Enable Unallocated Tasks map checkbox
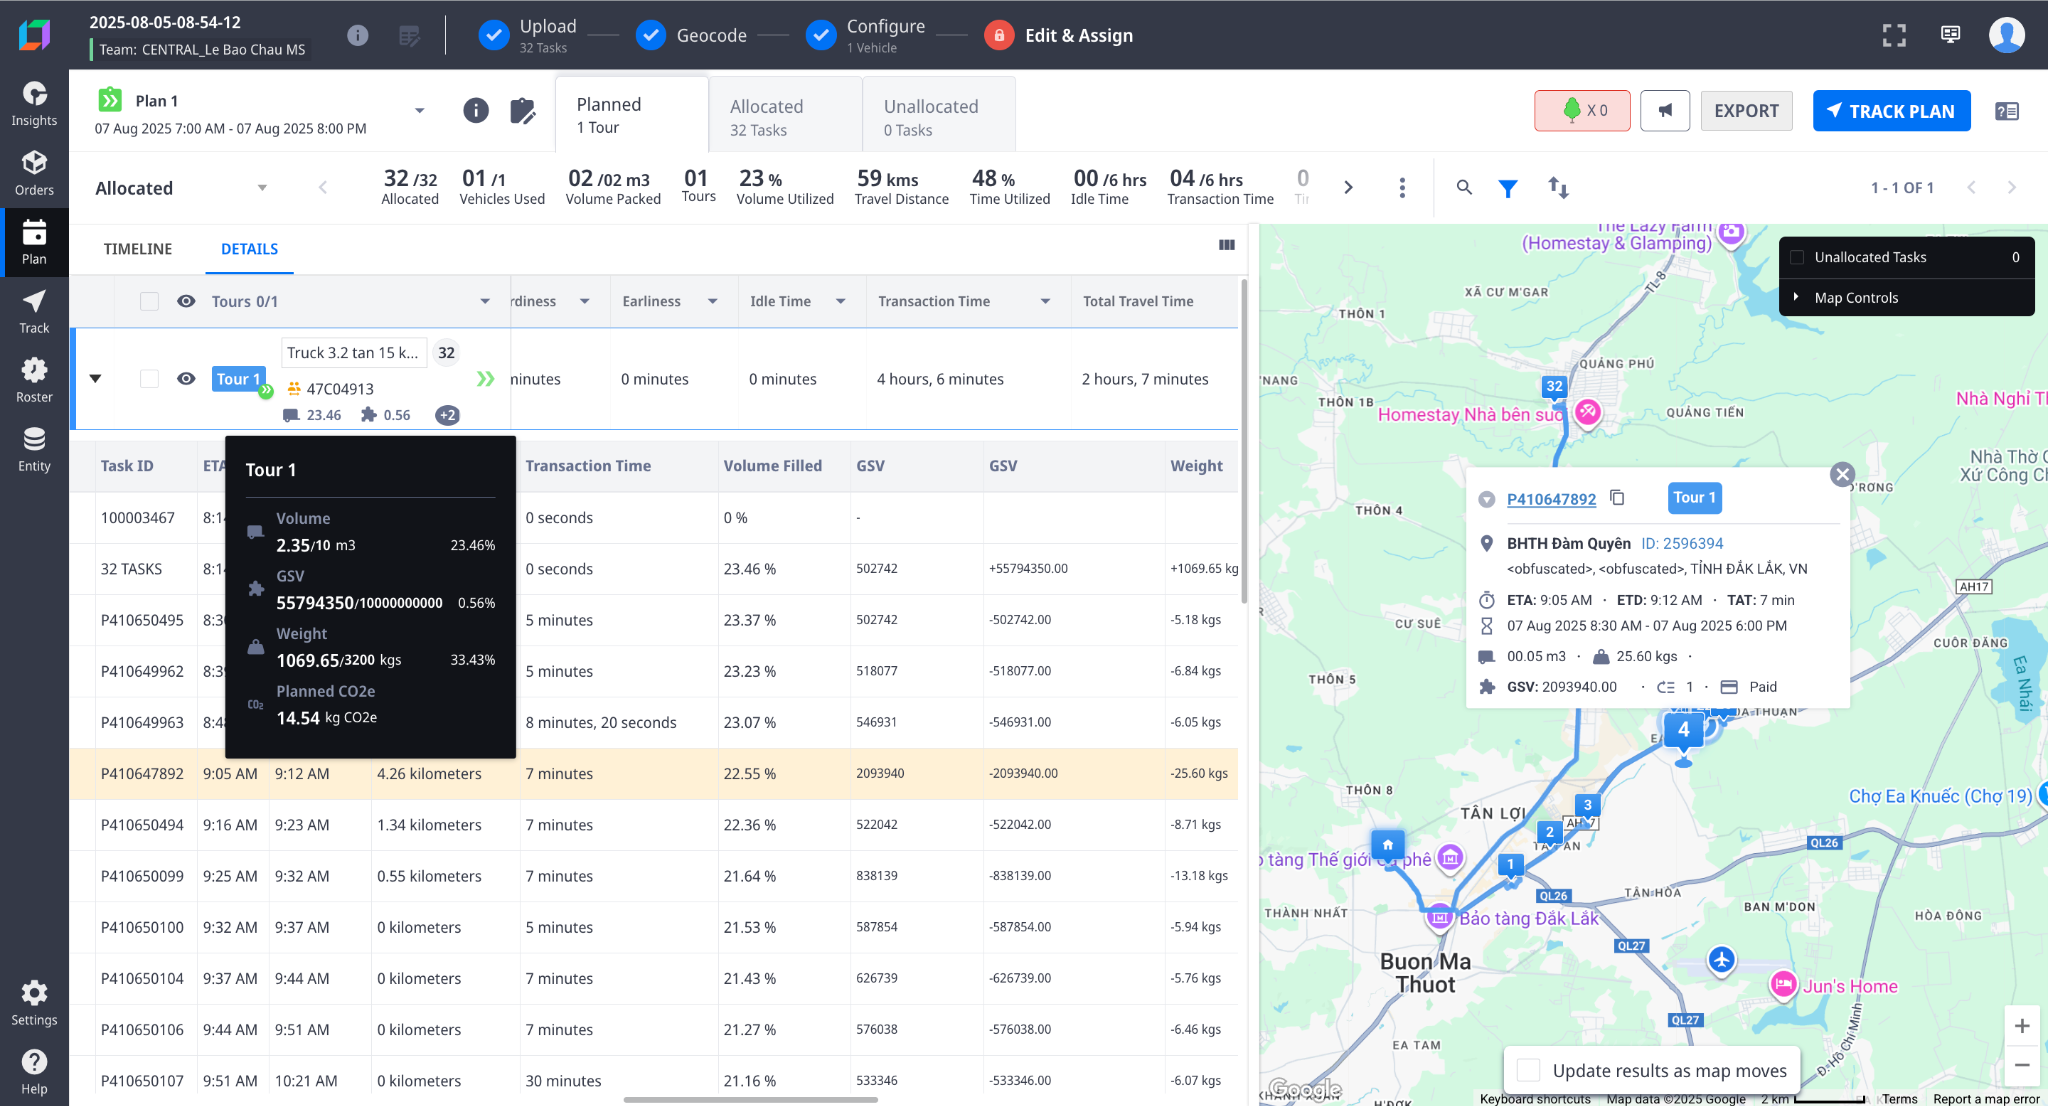This screenshot has height=1106, width=2048. point(1797,257)
